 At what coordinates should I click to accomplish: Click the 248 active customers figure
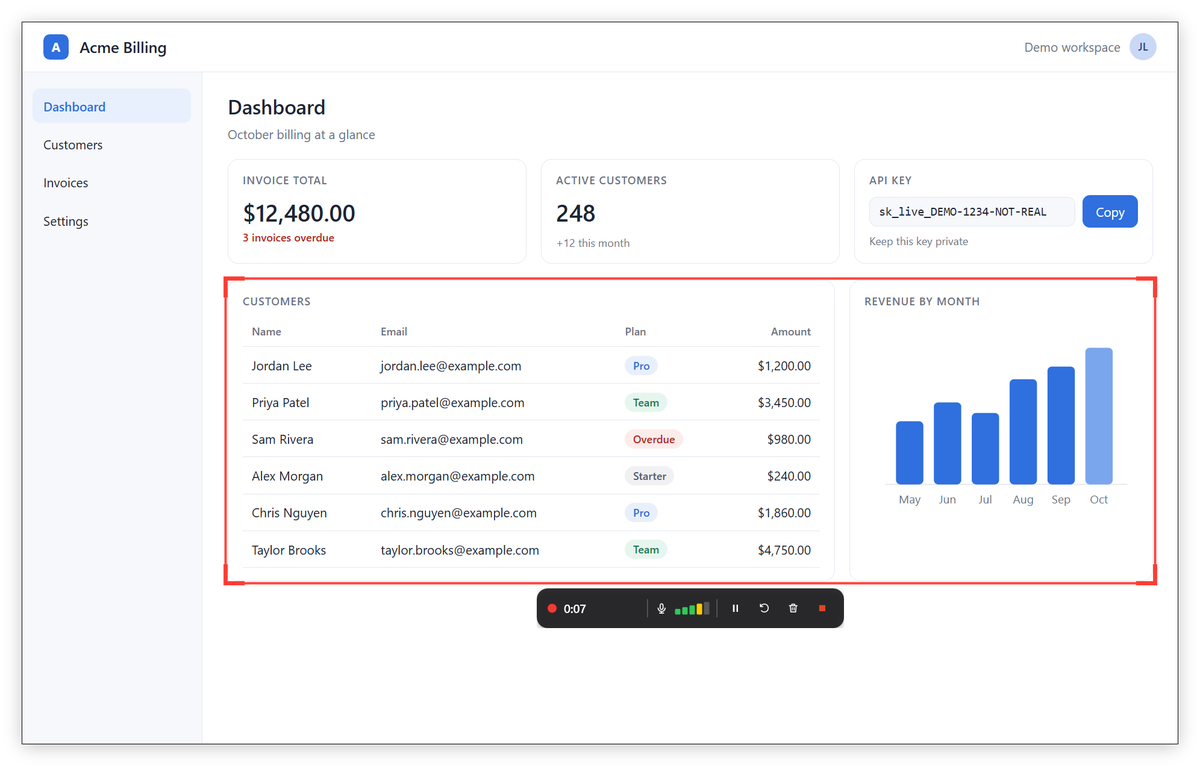click(x=576, y=213)
